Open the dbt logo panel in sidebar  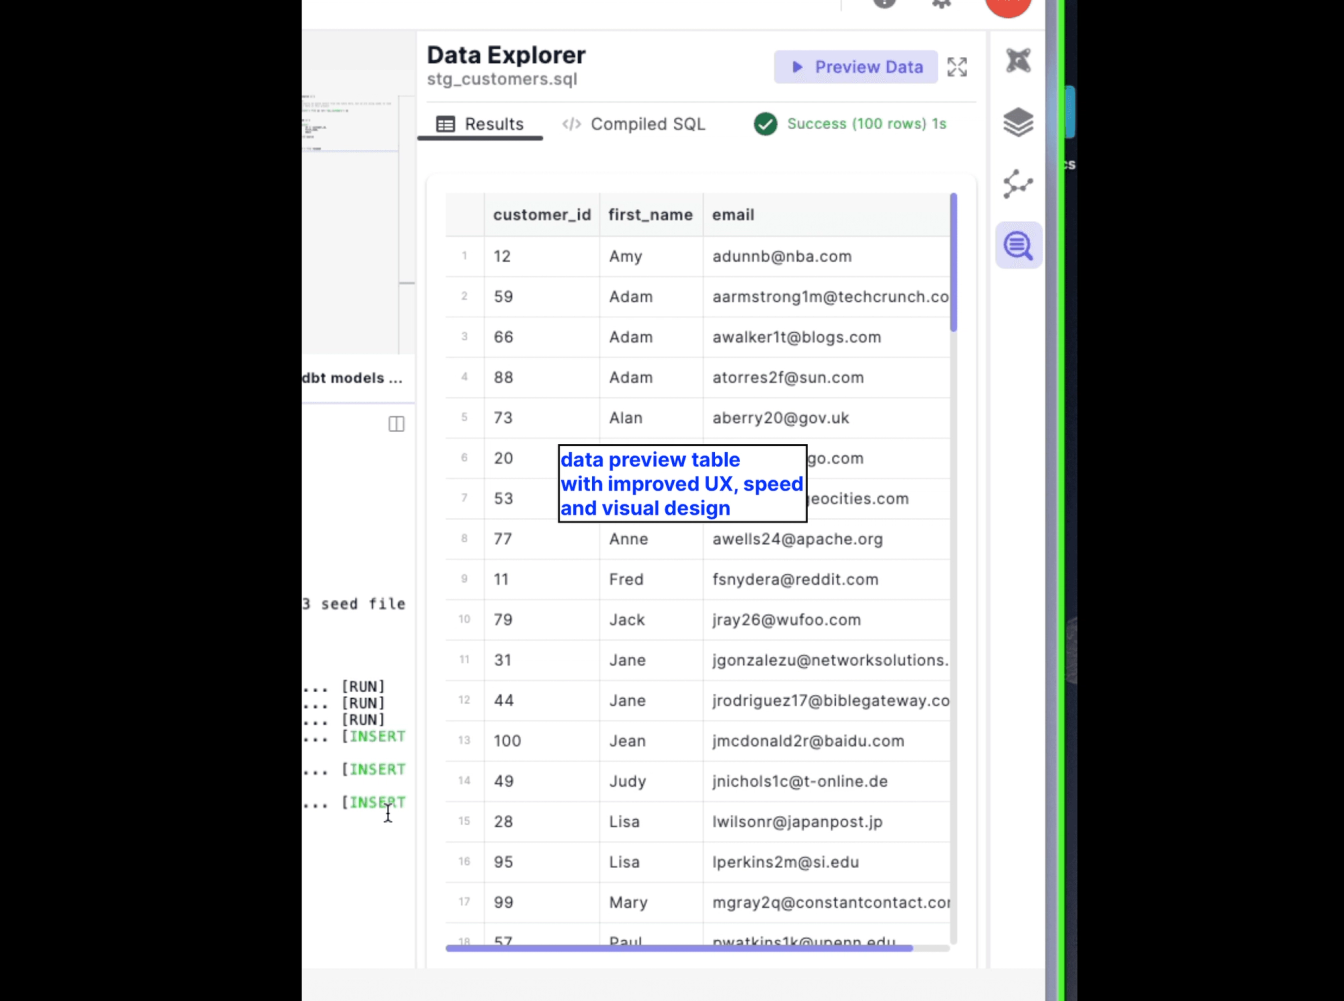pyautogui.click(x=1018, y=61)
